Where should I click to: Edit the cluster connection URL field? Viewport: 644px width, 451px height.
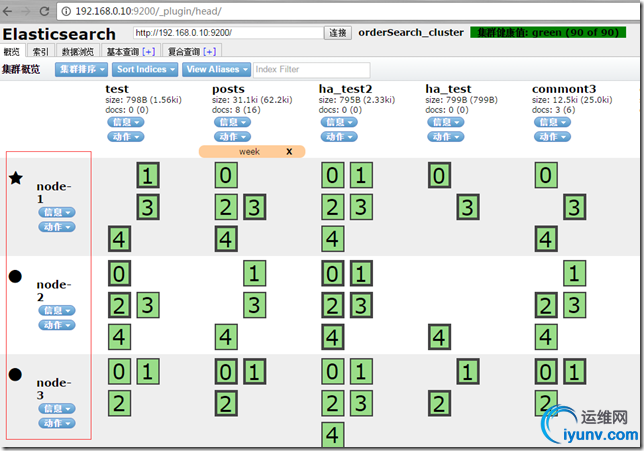(x=228, y=33)
